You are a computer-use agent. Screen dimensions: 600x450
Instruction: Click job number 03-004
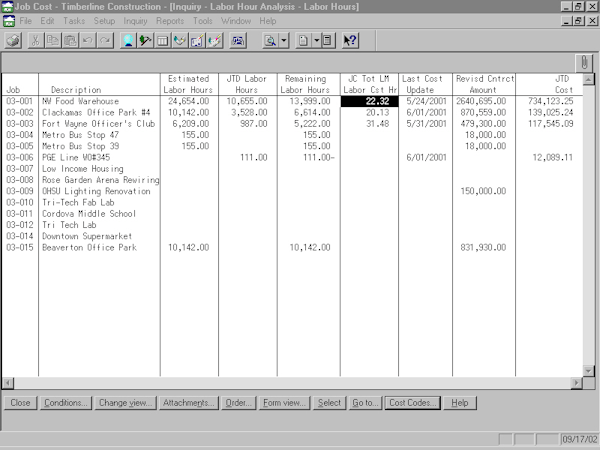tap(20, 135)
